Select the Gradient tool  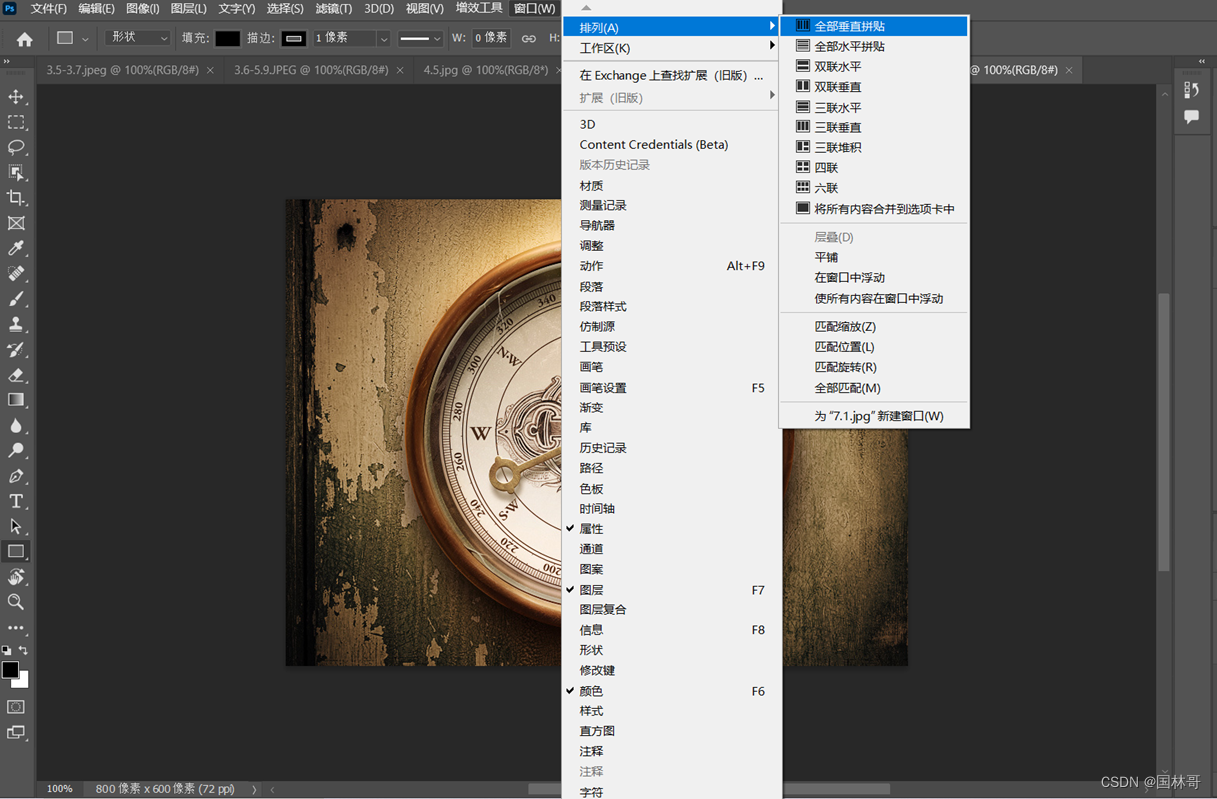pyautogui.click(x=16, y=400)
